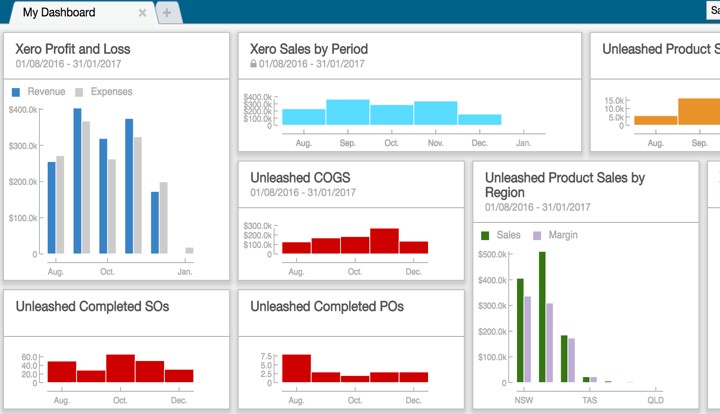Toggle green Sales legend swatch
720x414 pixels.
click(485, 235)
